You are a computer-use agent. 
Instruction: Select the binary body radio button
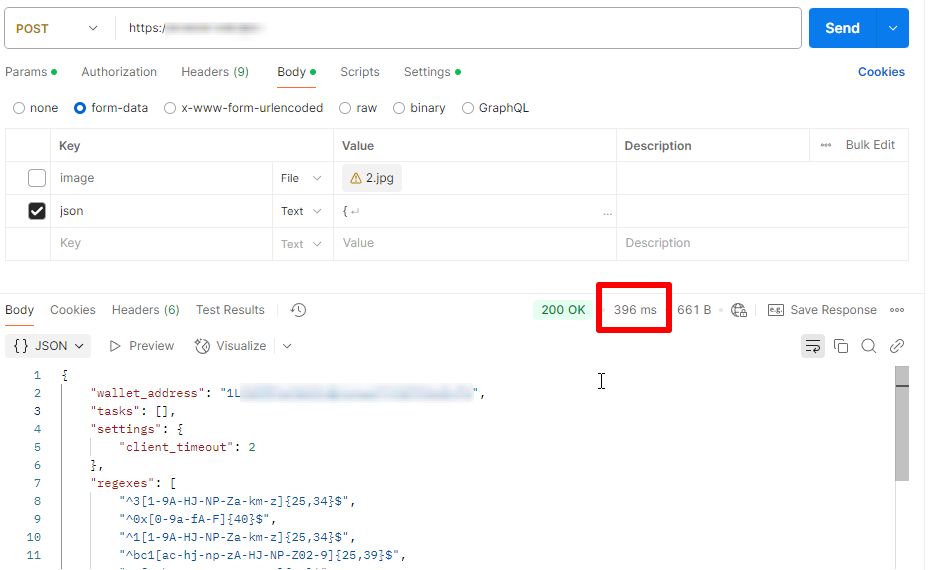[399, 108]
